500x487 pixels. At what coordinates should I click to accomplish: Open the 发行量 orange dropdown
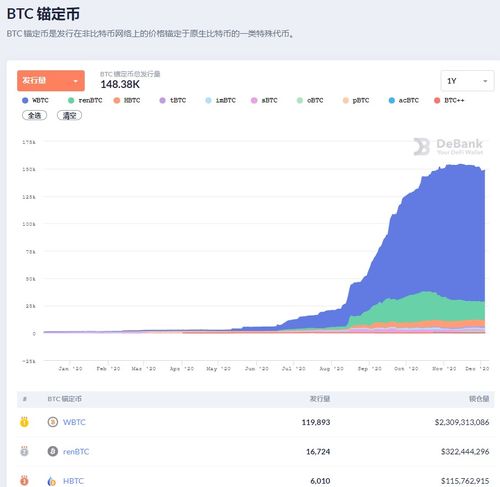click(x=51, y=81)
